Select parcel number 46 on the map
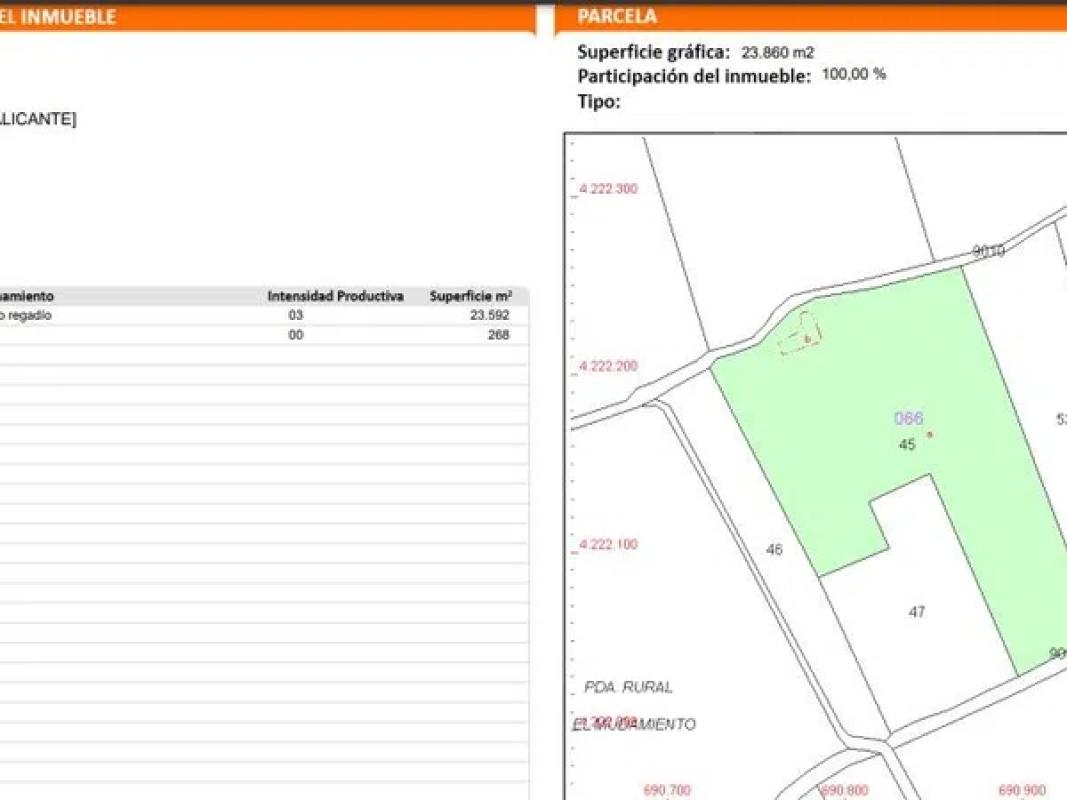Image resolution: width=1067 pixels, height=800 pixels. click(x=774, y=549)
